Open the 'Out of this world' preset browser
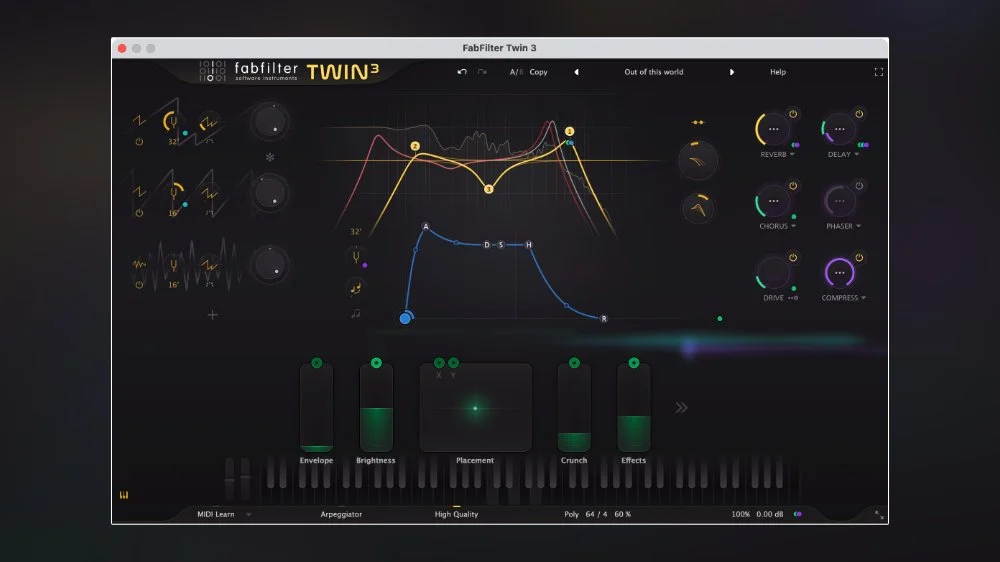 tap(653, 72)
